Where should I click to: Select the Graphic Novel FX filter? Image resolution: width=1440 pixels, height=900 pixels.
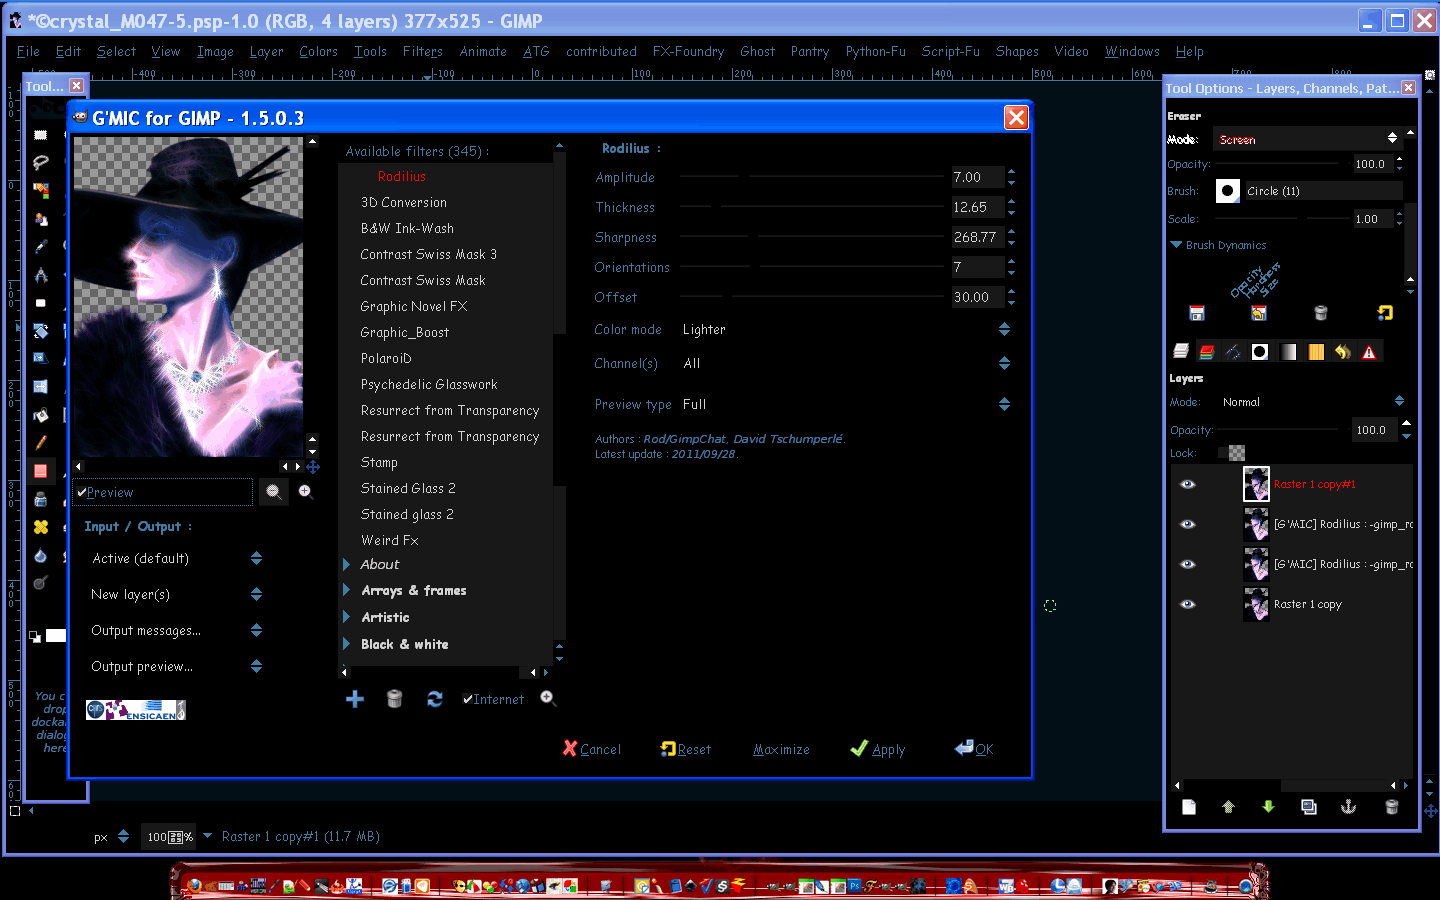pyautogui.click(x=414, y=306)
